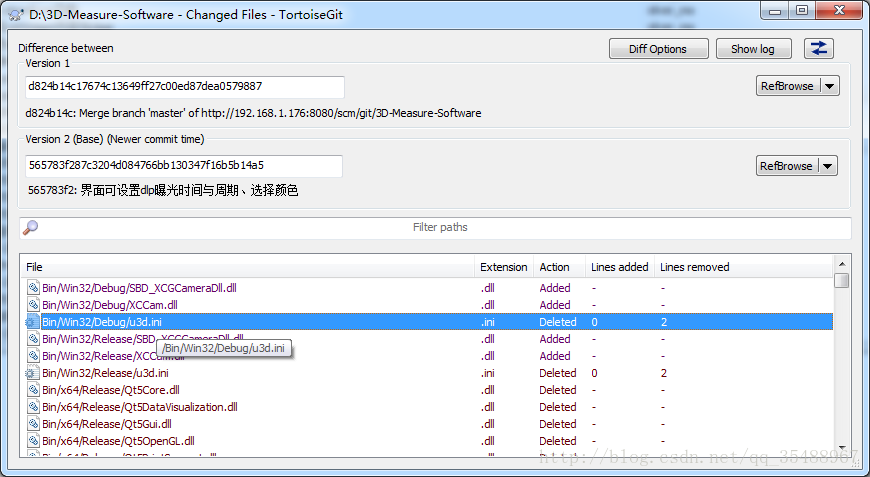Click Version 2 commit message 565783f2
The height and width of the screenshot is (477, 870).
point(163,190)
